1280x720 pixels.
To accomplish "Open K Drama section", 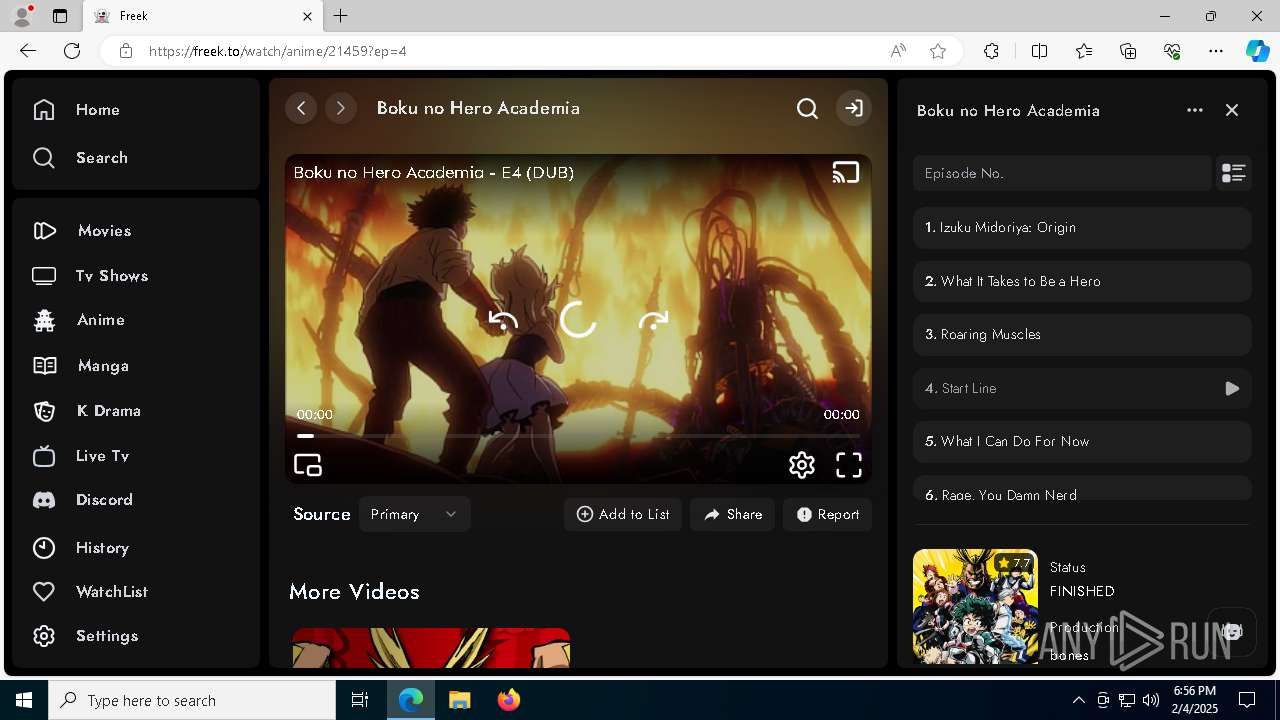I will 86,411.
